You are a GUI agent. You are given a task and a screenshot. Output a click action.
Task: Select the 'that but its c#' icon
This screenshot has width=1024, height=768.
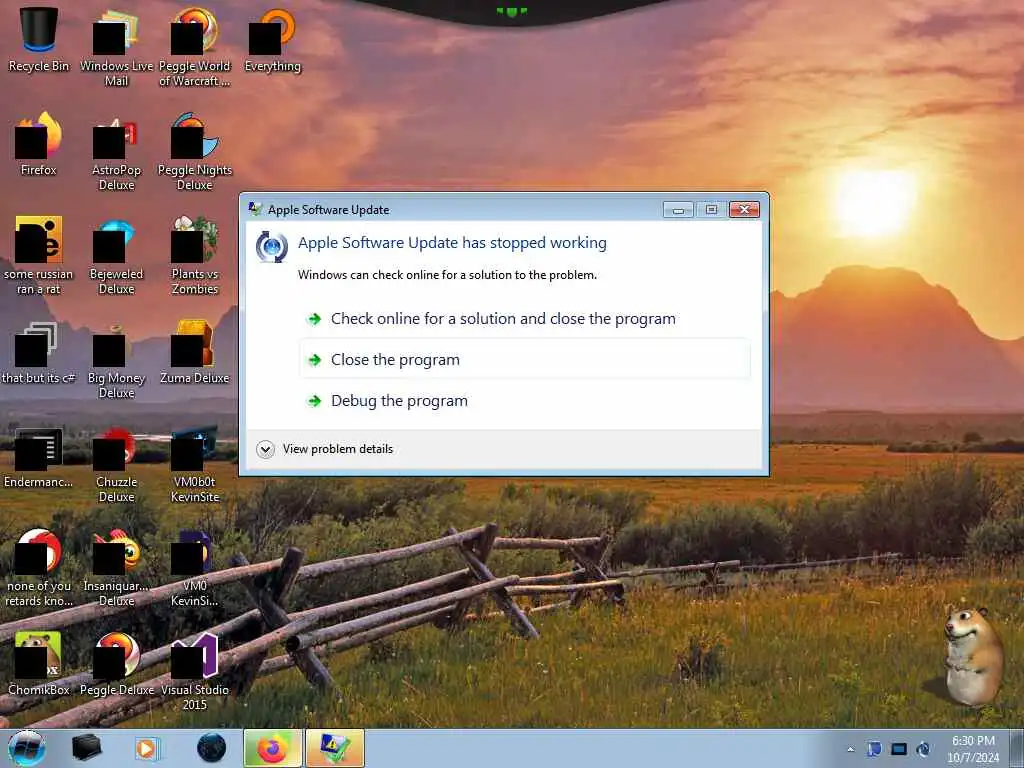pos(39,351)
